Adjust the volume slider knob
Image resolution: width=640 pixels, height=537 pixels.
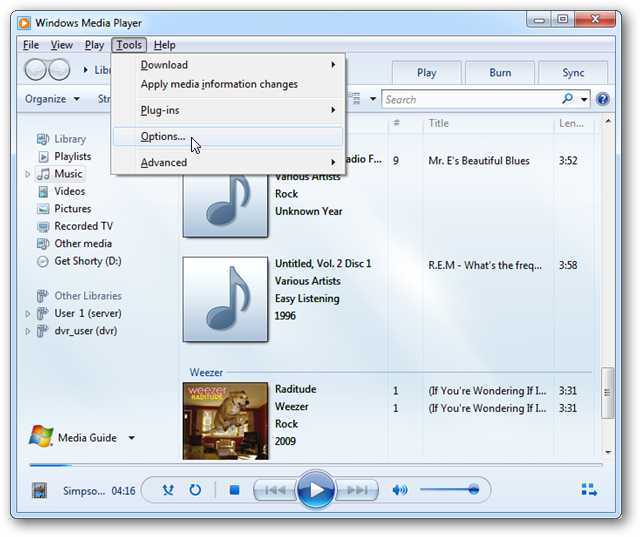tap(473, 489)
